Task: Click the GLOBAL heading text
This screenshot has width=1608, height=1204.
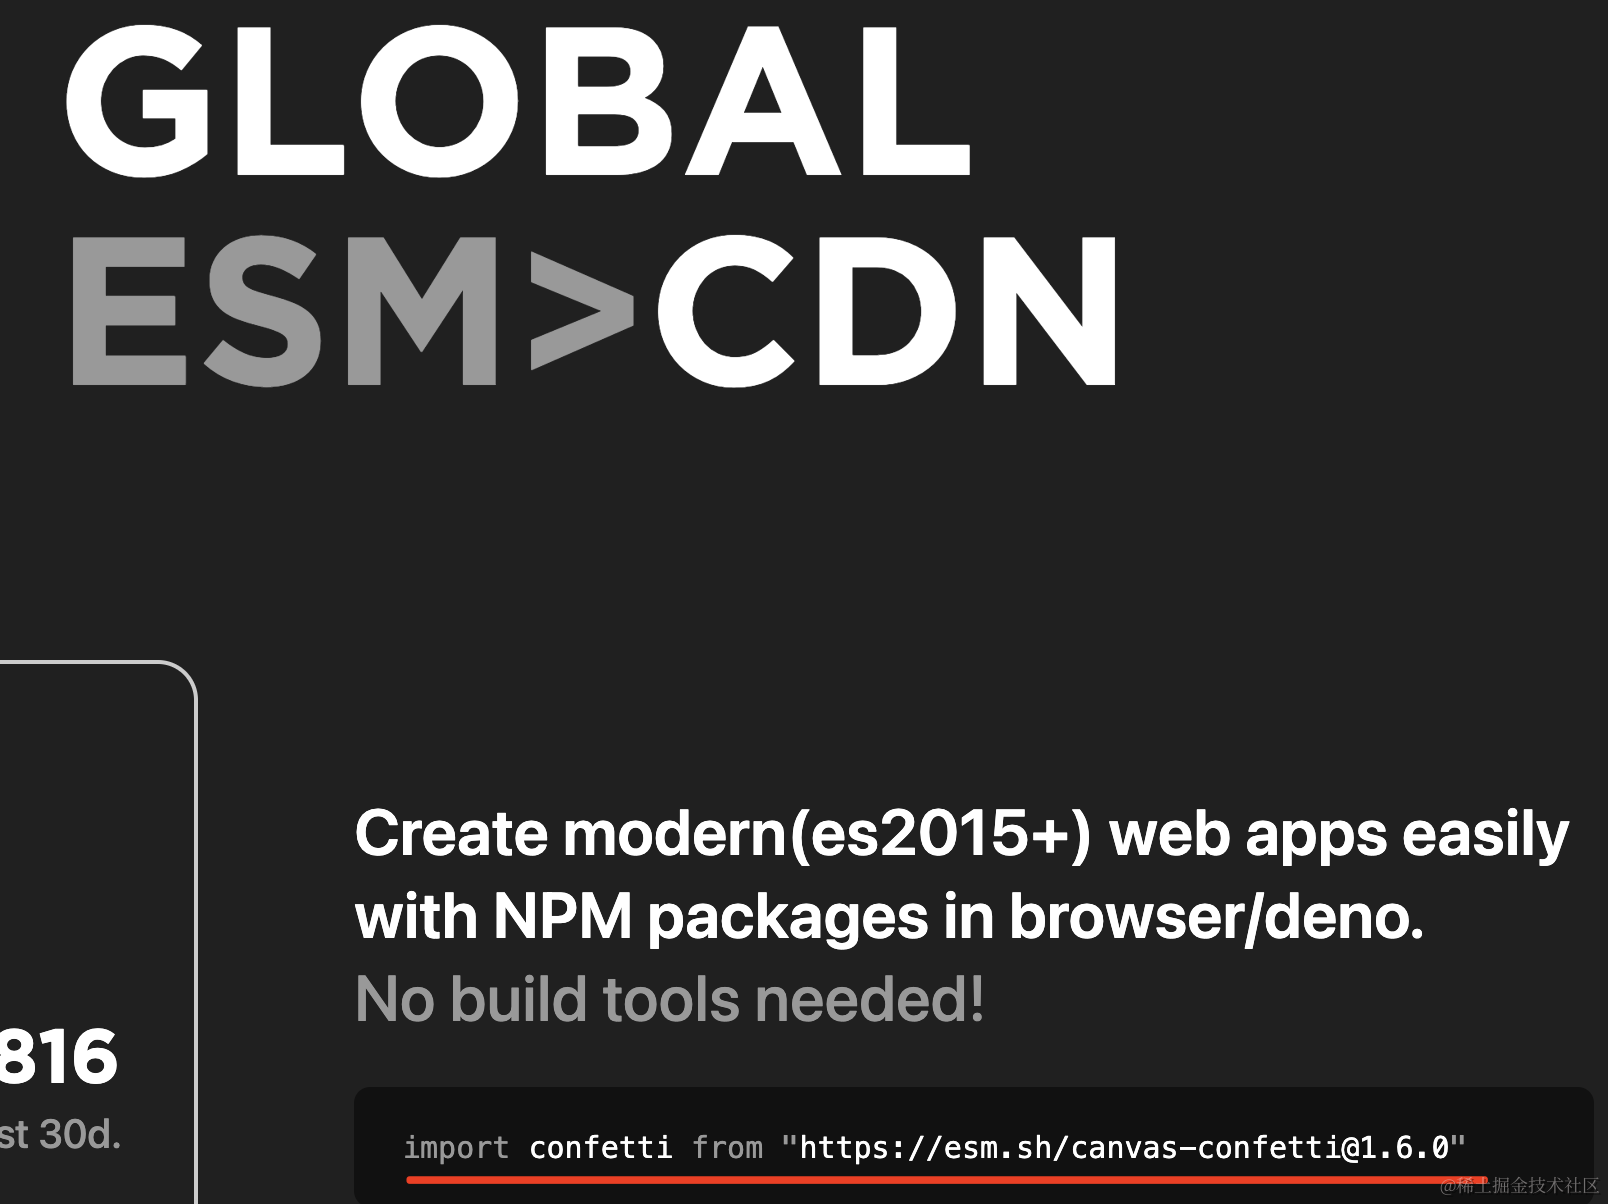Action: (518, 100)
